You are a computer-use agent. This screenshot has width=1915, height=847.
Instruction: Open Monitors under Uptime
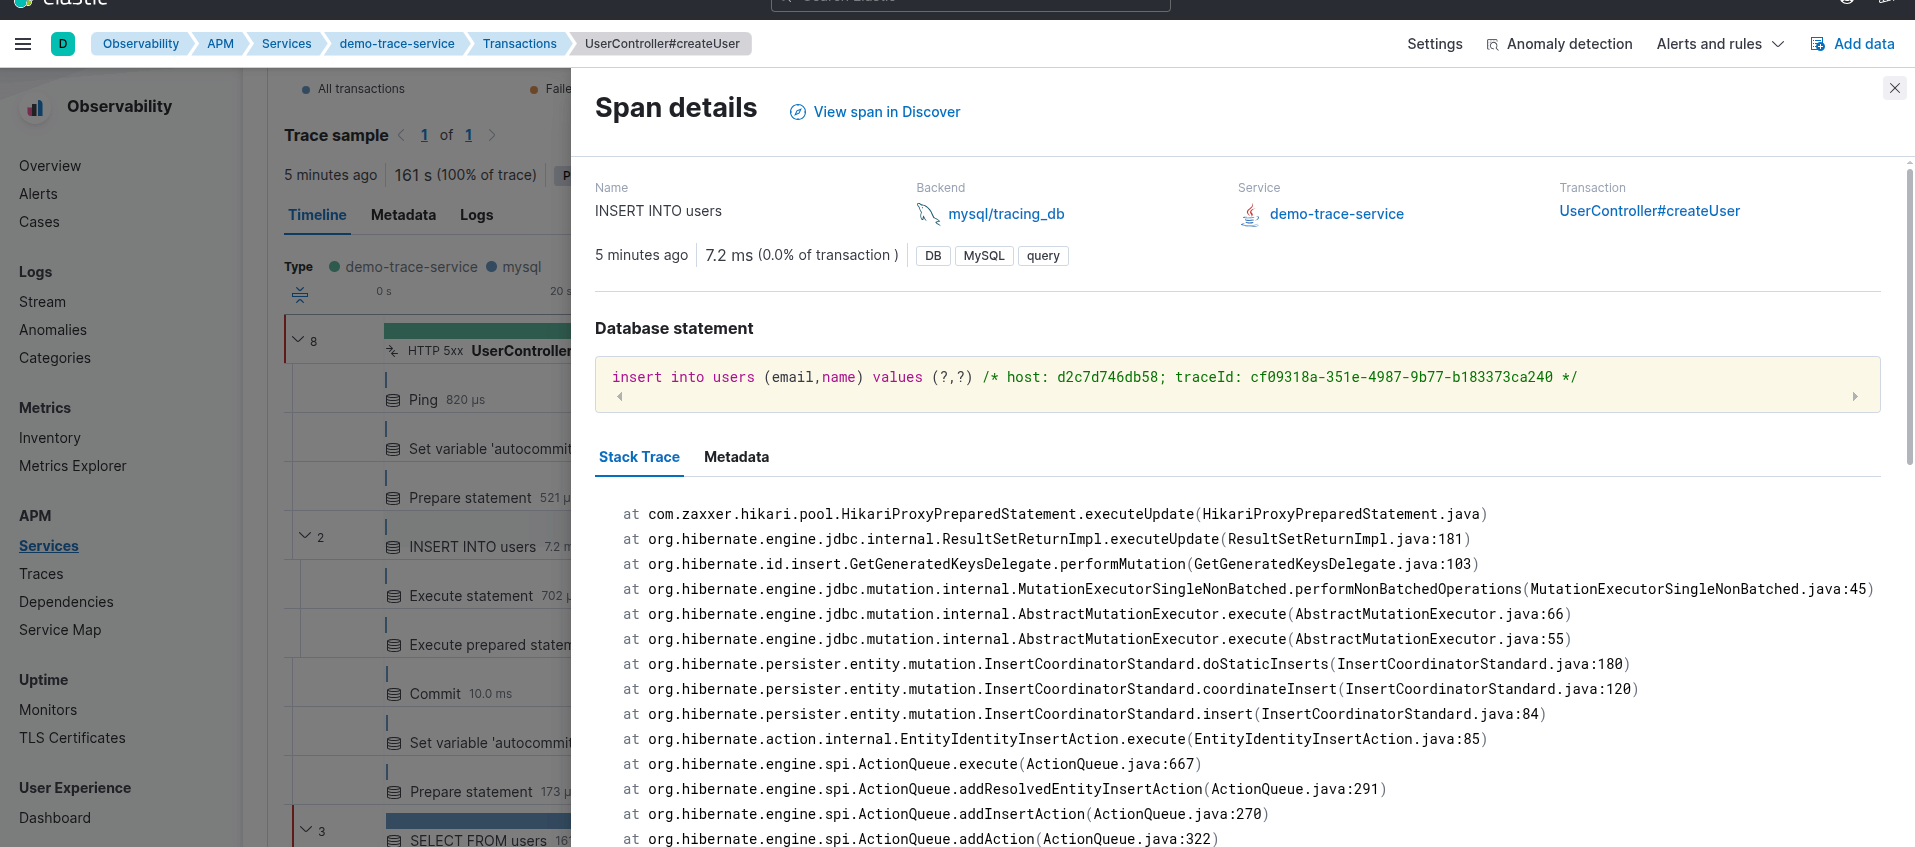pyautogui.click(x=48, y=710)
